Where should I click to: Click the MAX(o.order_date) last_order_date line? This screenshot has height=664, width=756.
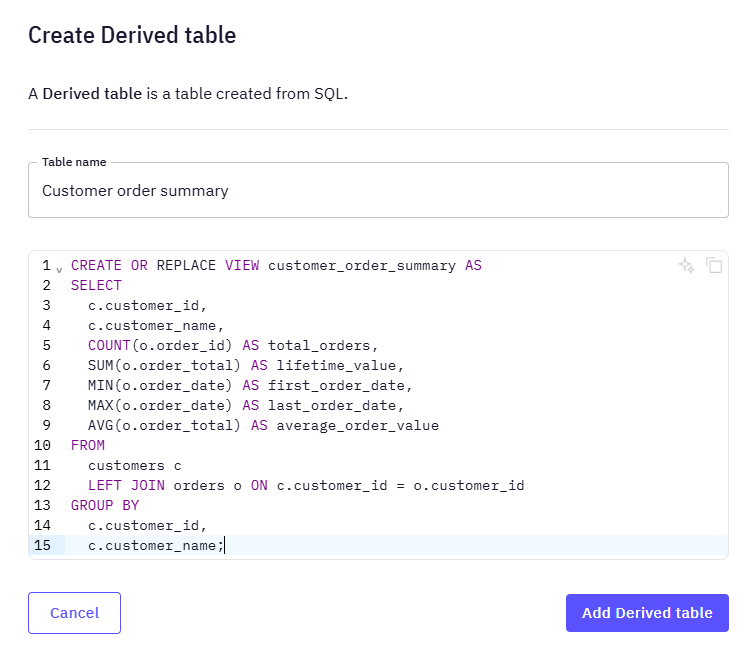(246, 406)
